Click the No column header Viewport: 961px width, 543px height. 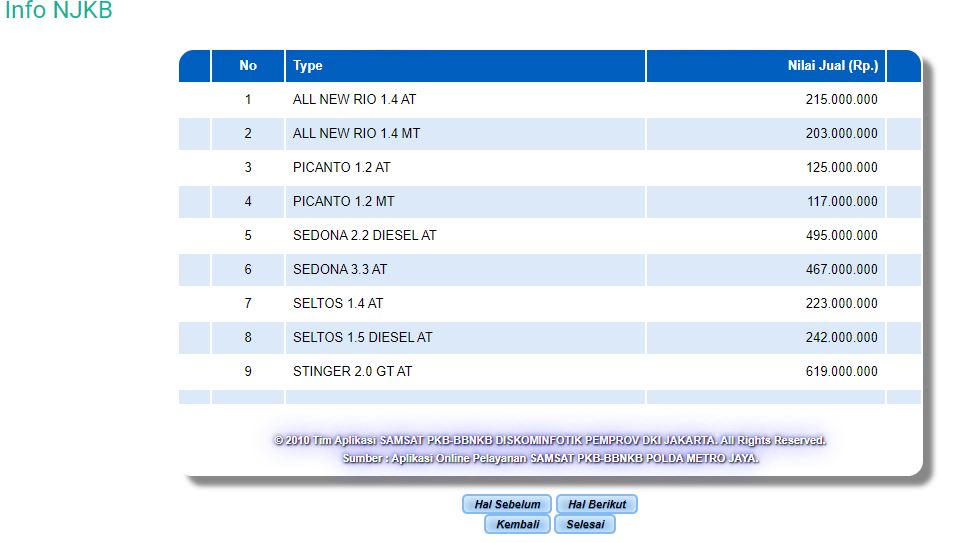point(248,66)
